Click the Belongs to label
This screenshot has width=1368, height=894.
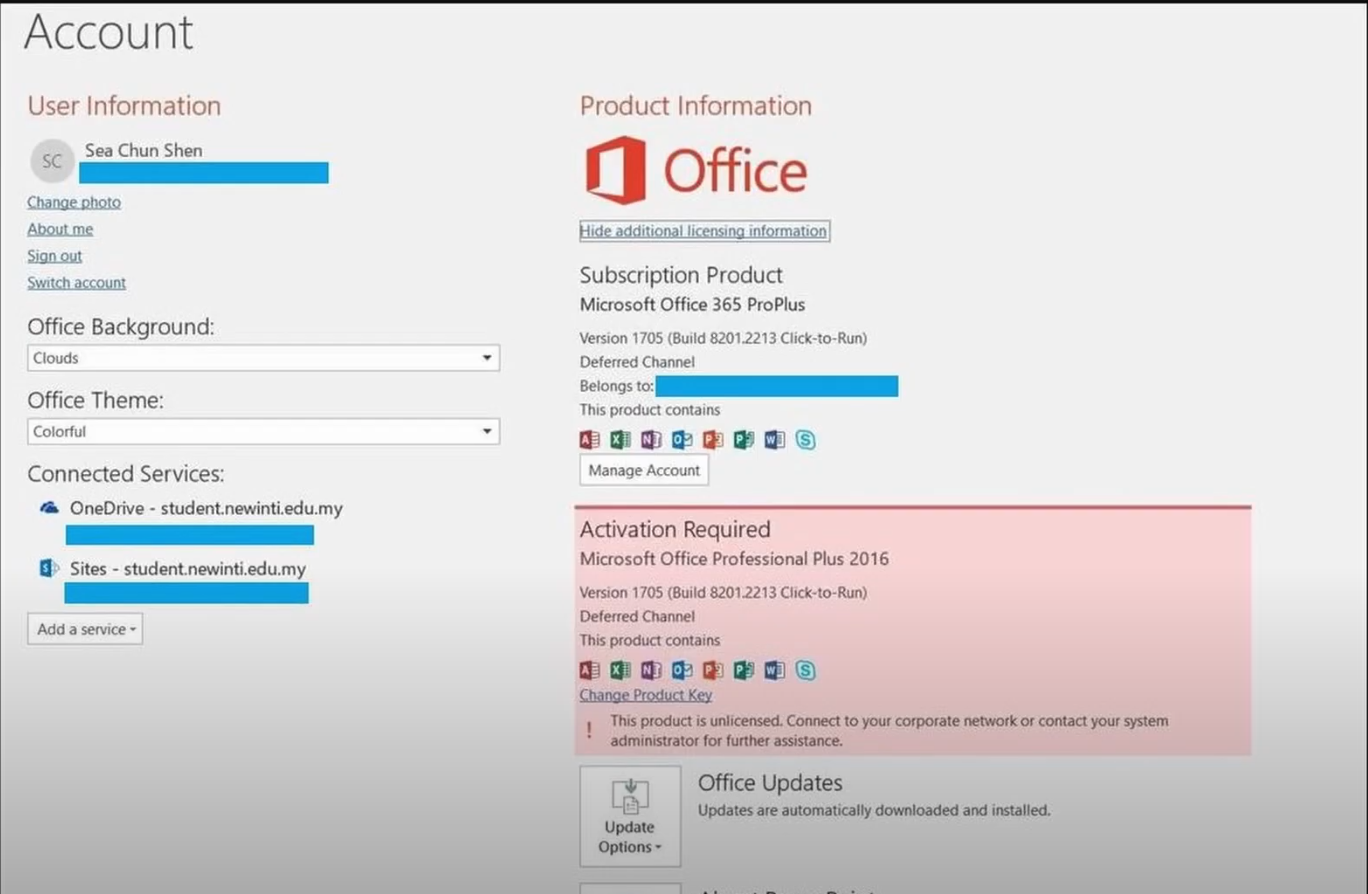coord(617,386)
